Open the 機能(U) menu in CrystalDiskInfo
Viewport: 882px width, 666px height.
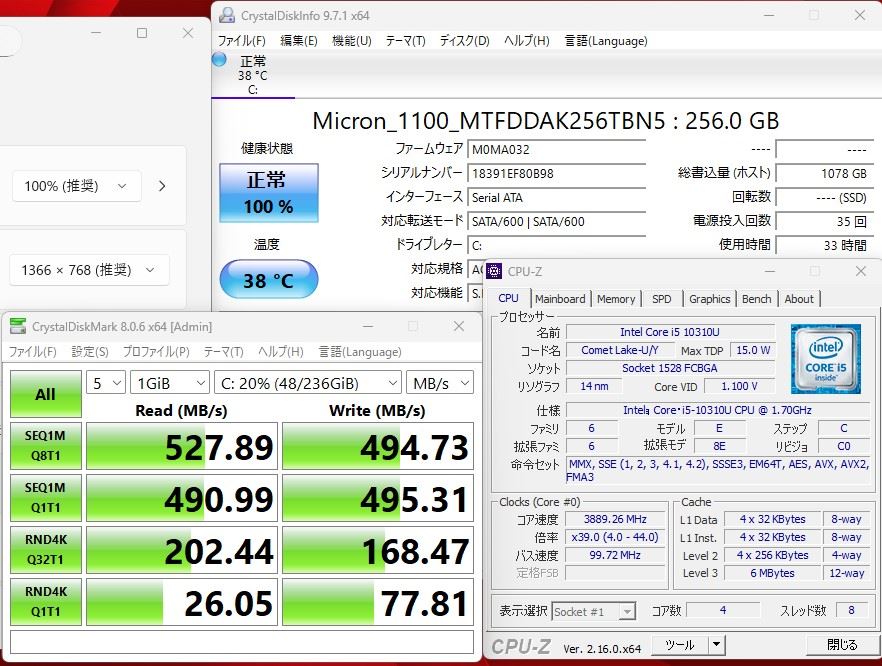pyautogui.click(x=351, y=41)
